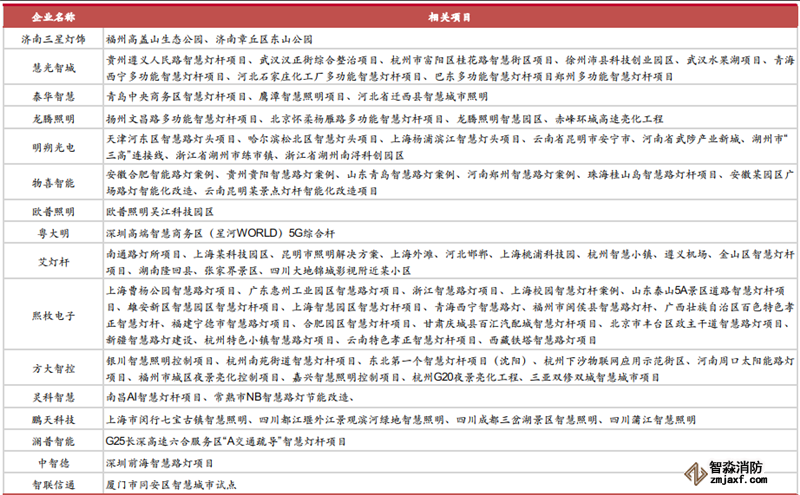The image size is (800, 495).
Task: Click the 欧普照明吴江科技园区 project text
Action: tap(160, 213)
